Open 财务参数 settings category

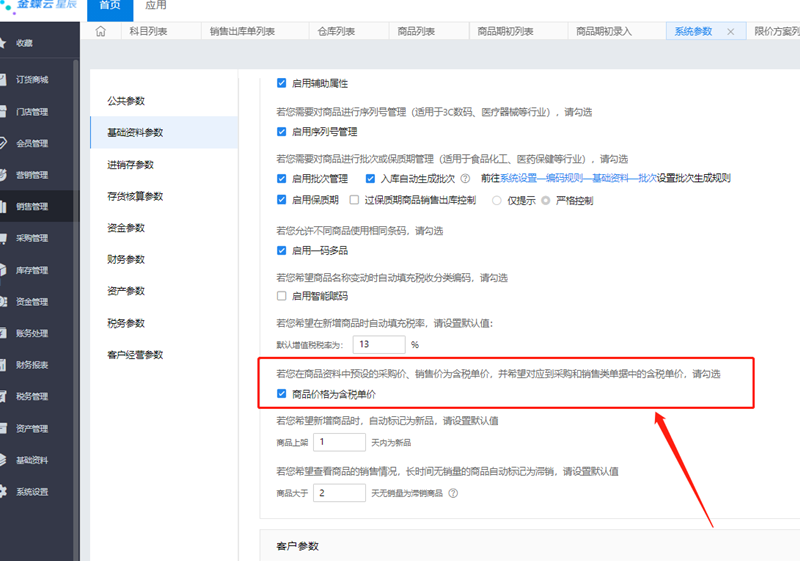126,260
